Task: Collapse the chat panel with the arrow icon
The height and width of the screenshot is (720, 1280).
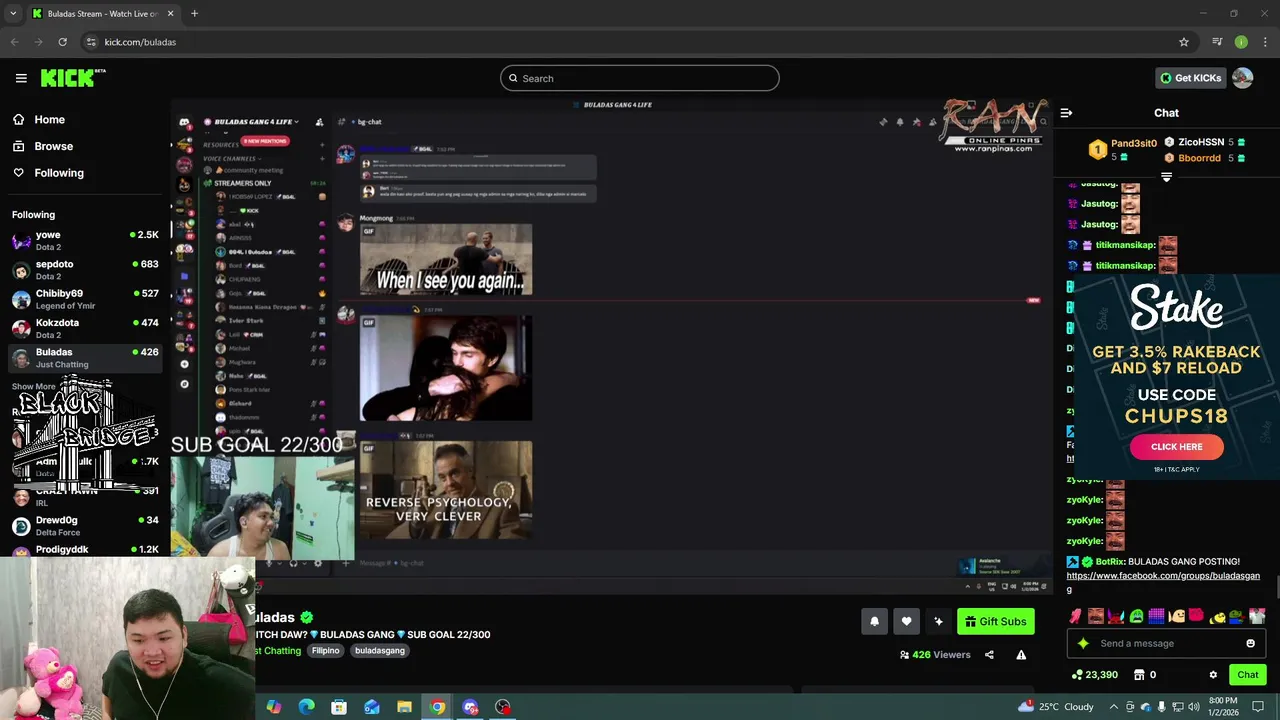Action: coord(1066,113)
